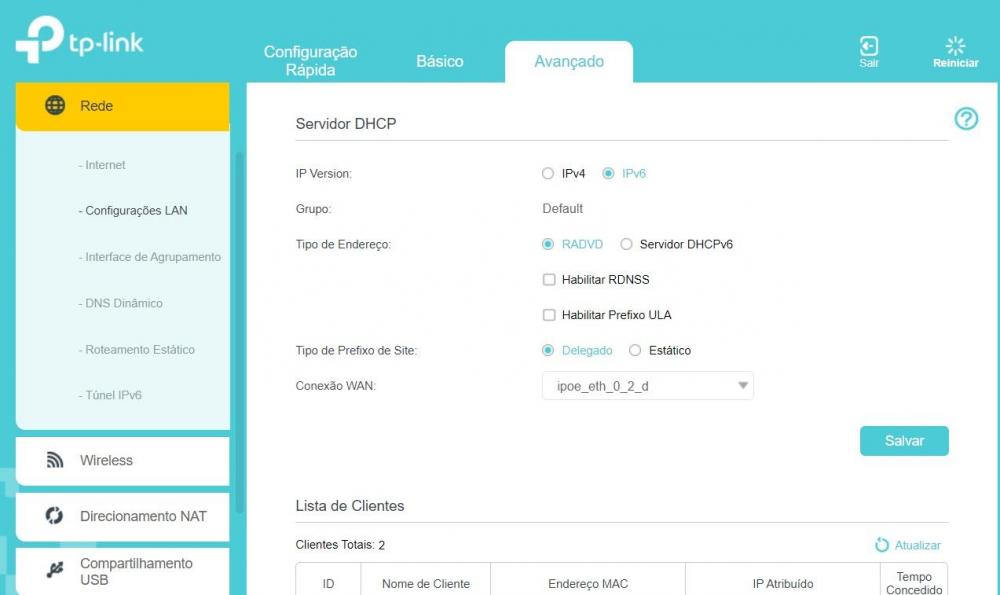Refresh client list with Atualizar icon

[882, 545]
